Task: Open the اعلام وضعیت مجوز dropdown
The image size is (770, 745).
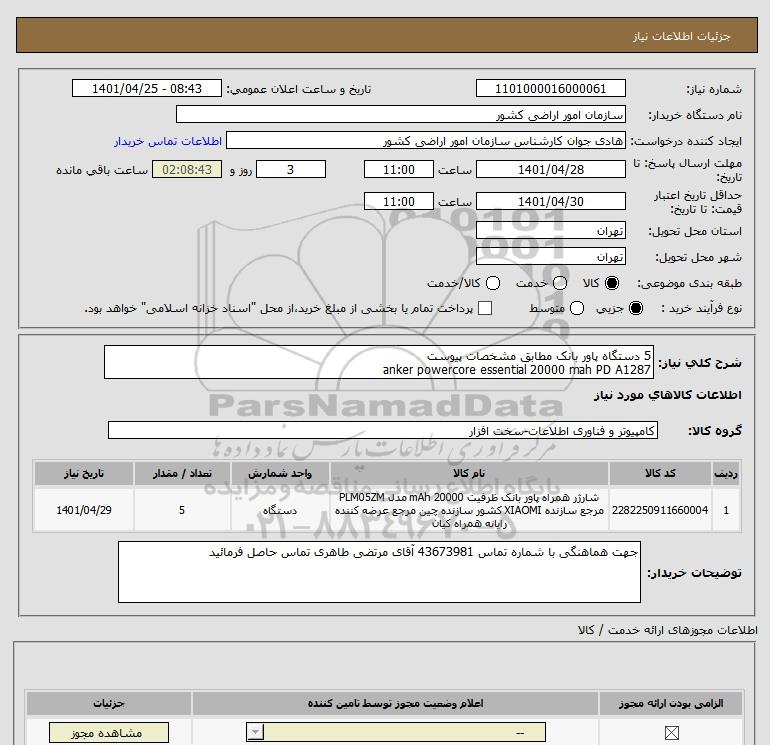Action: tap(396, 732)
